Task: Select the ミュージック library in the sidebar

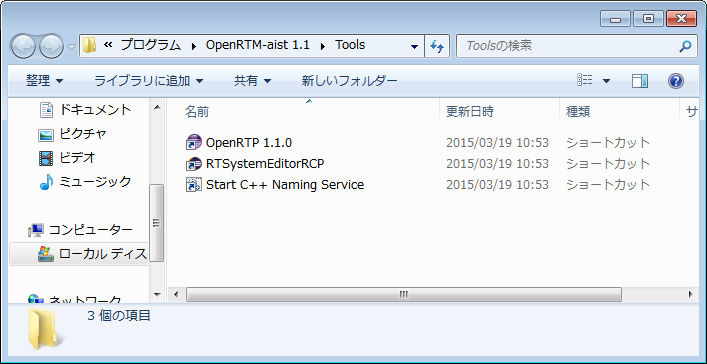Action: click(x=86, y=182)
